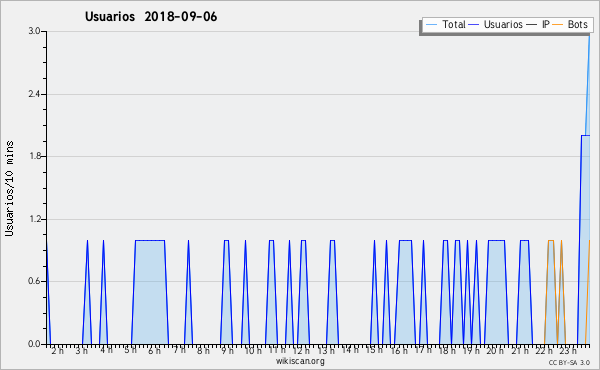Click the '3 h' x-axis label

point(82,351)
